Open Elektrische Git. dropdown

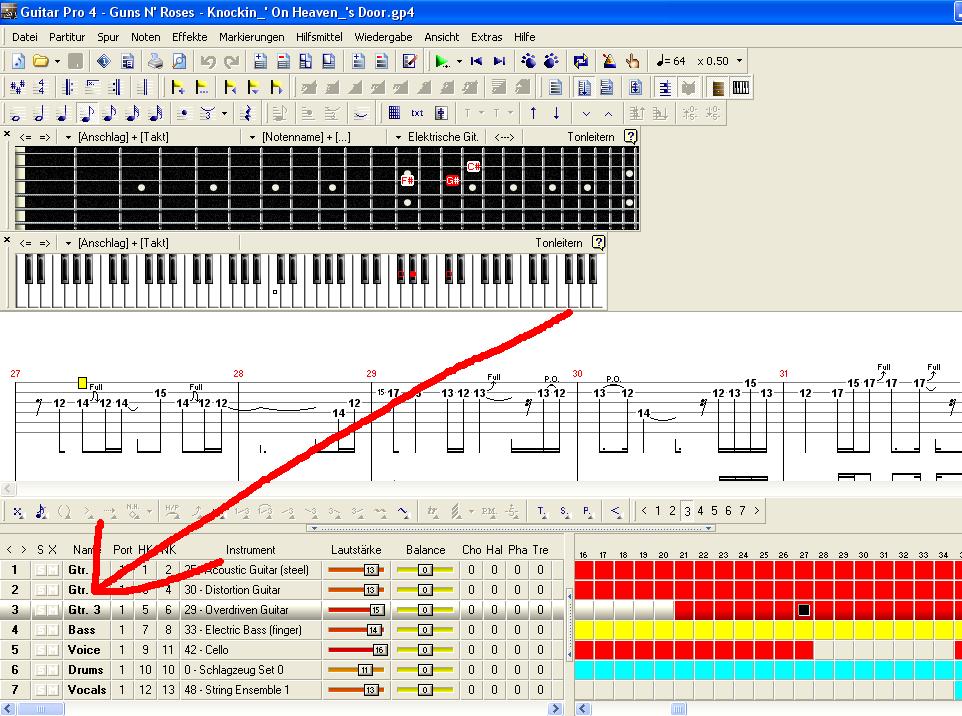click(398, 137)
